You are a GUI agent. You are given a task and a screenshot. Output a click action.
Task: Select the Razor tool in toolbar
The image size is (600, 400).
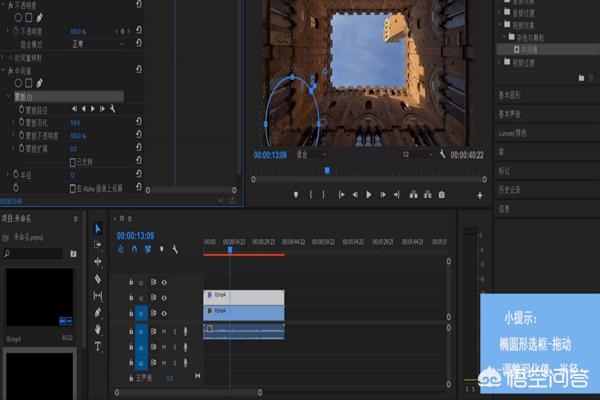(98, 279)
